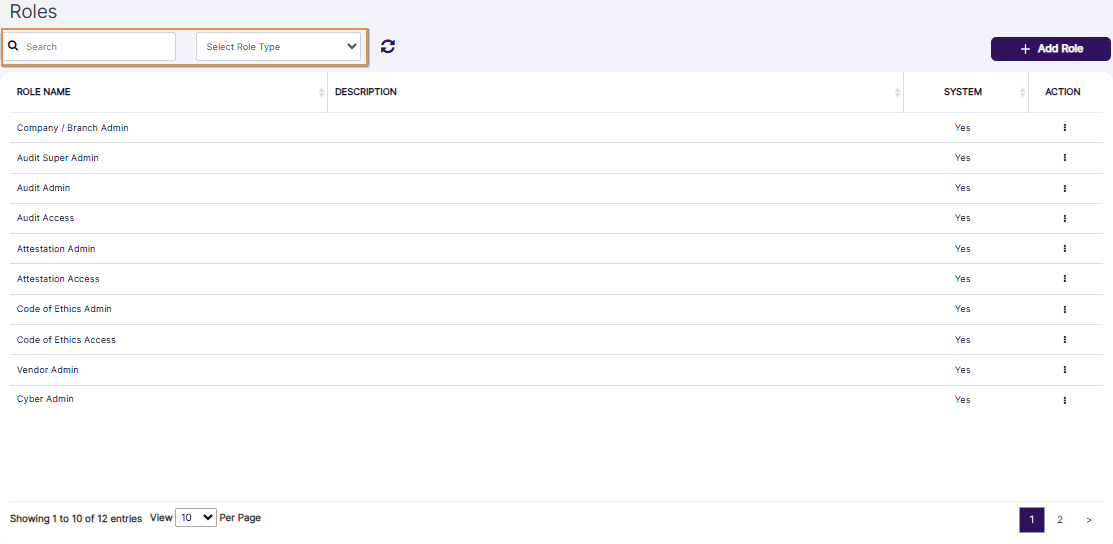The height and width of the screenshot is (544, 1113).
Task: Open three-dot menu for Code of Ethics Admin
Action: [x=1064, y=309]
